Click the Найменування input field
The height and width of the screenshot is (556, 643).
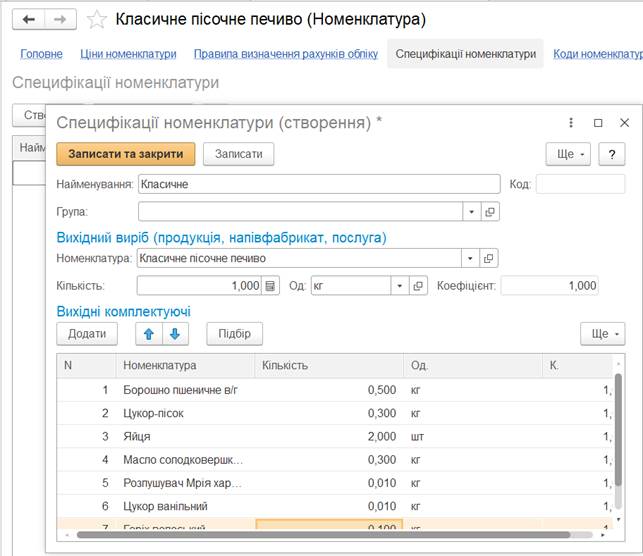[318, 184]
